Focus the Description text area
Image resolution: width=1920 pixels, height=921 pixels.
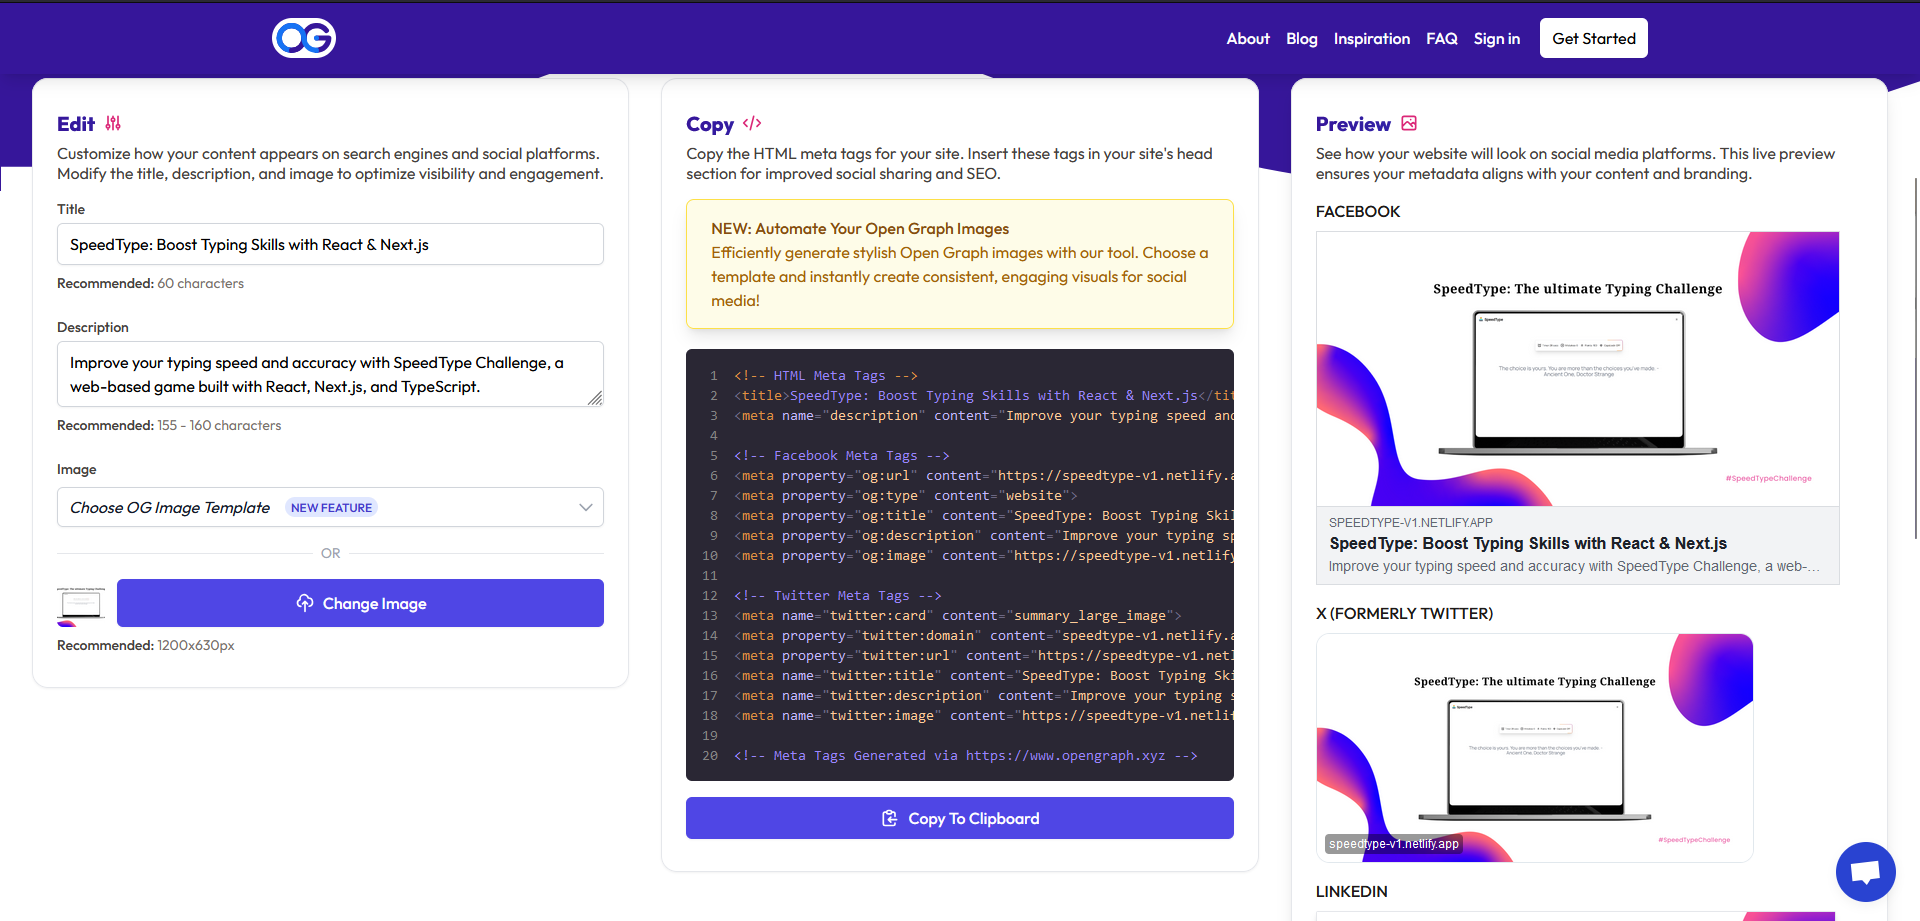pyautogui.click(x=330, y=374)
